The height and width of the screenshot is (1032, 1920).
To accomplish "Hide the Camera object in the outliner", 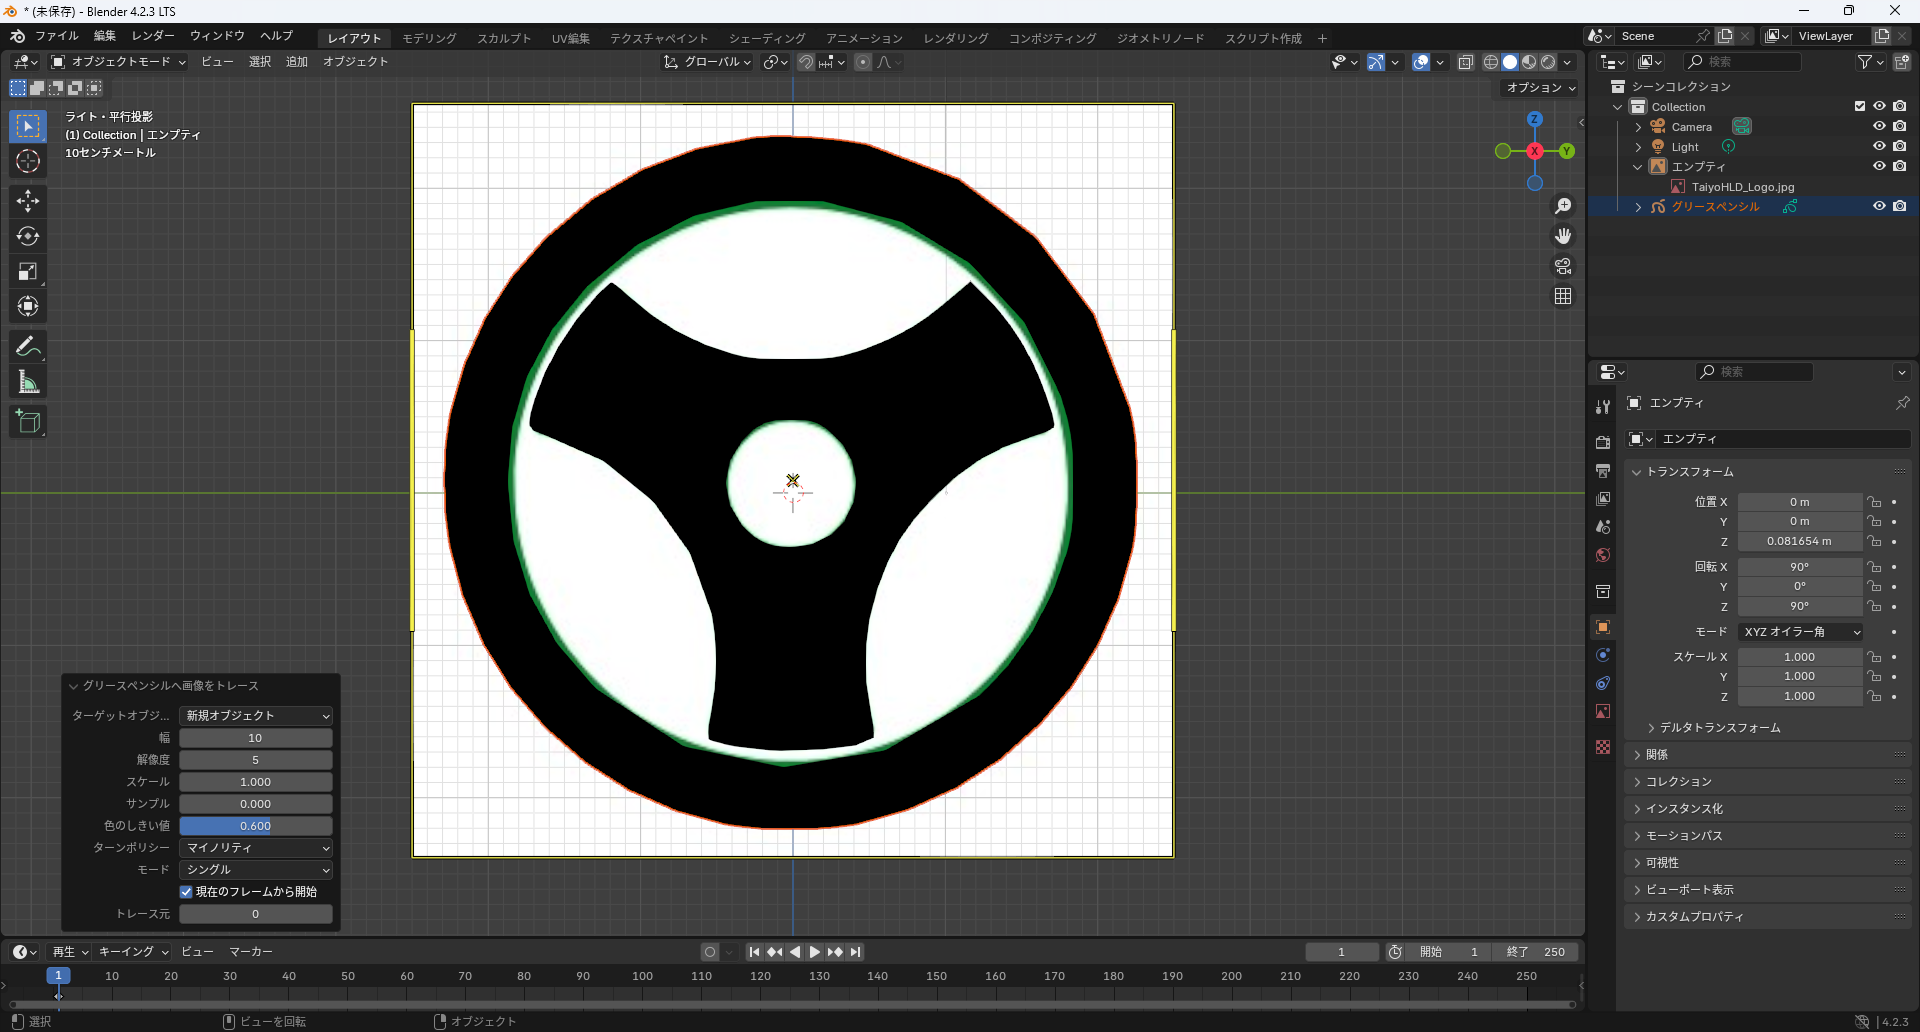I will [1879, 127].
